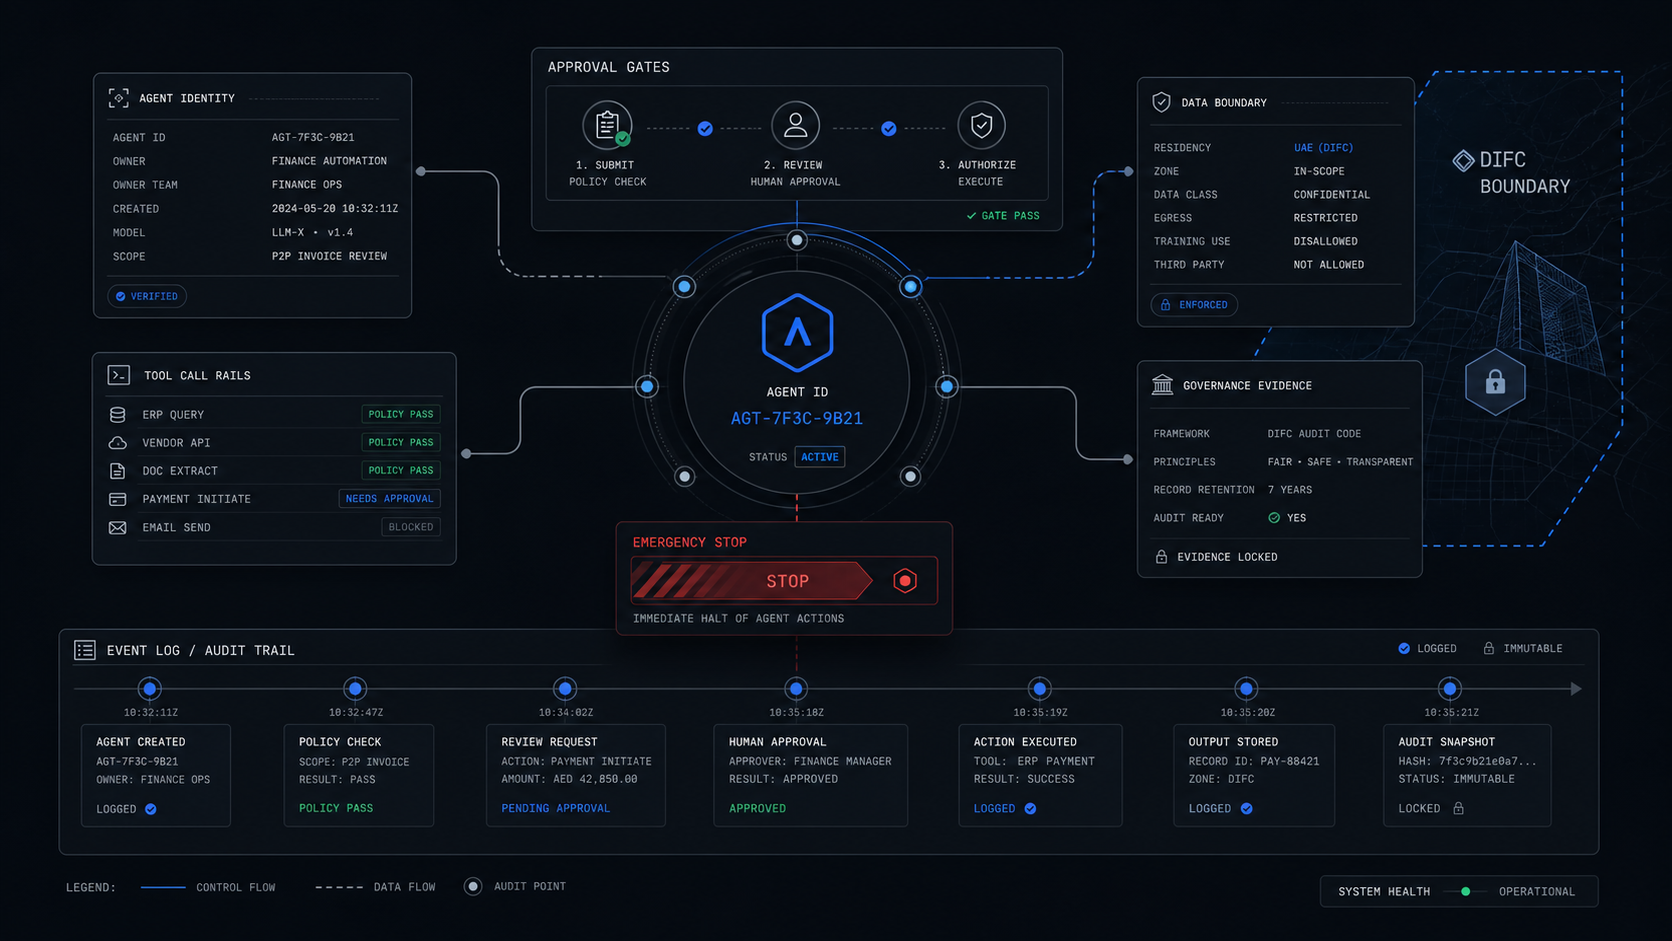
Task: Select the ERP Query database icon
Action: (x=117, y=414)
